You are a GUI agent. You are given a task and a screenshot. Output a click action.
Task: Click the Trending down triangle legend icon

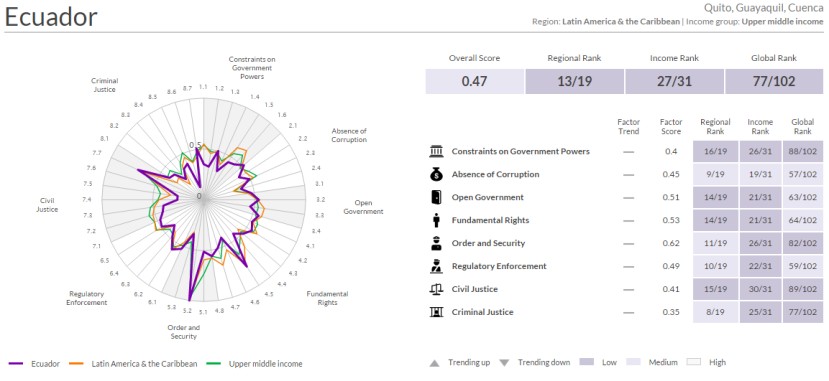(504, 363)
